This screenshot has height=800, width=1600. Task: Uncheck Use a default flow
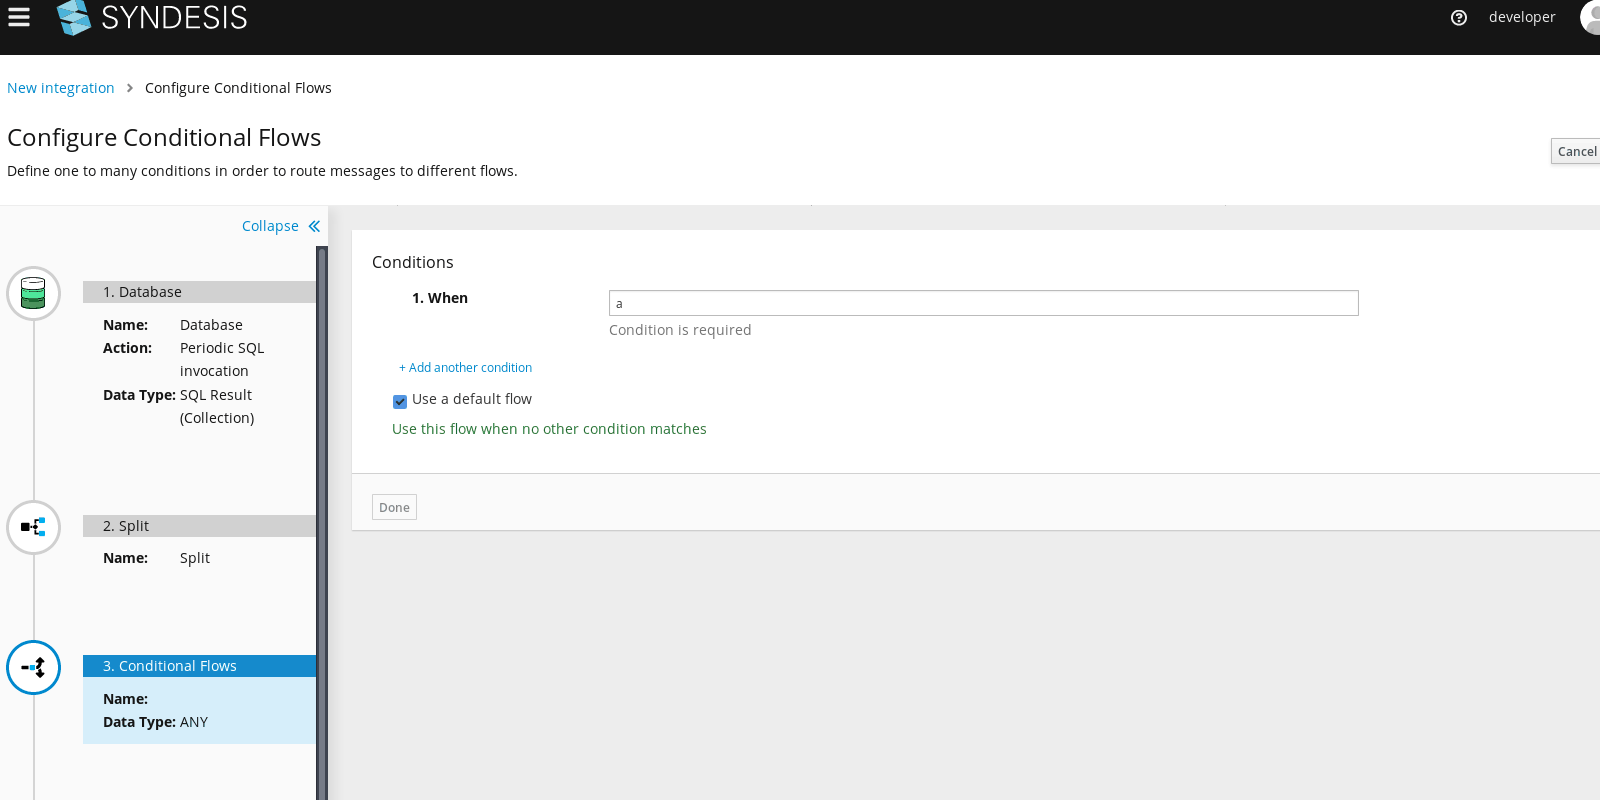click(x=400, y=401)
